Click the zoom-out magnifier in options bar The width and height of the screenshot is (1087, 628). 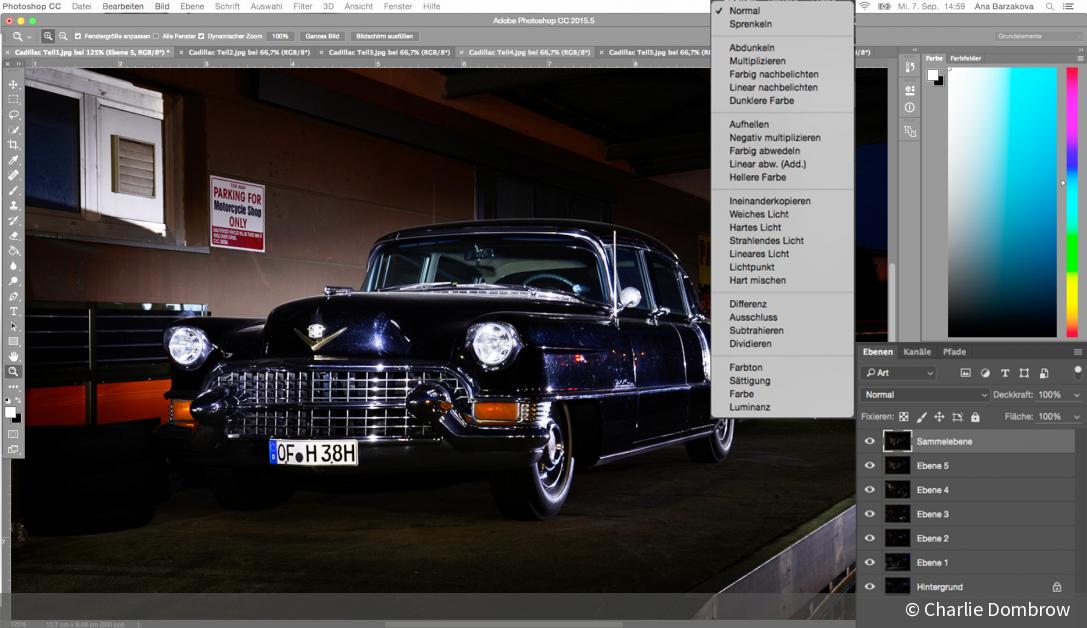click(x=63, y=36)
